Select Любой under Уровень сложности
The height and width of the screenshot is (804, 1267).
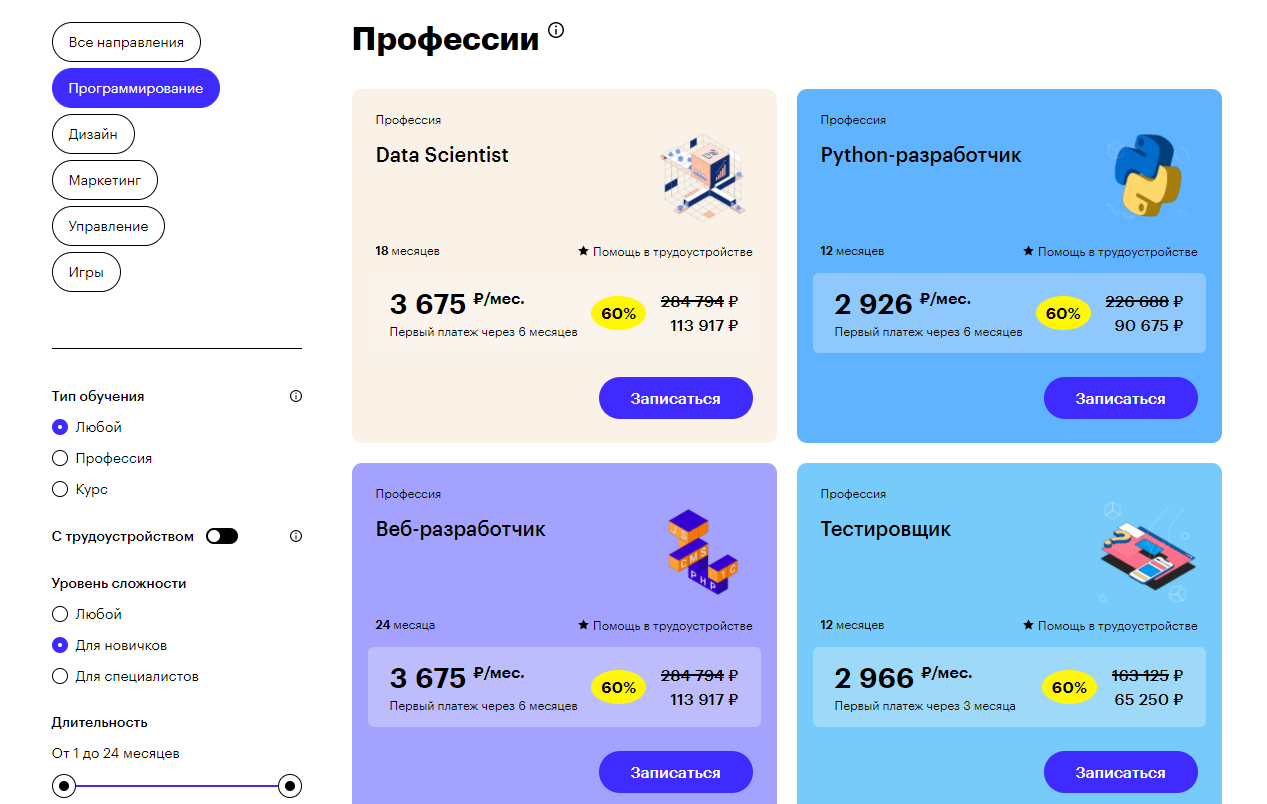(x=59, y=614)
